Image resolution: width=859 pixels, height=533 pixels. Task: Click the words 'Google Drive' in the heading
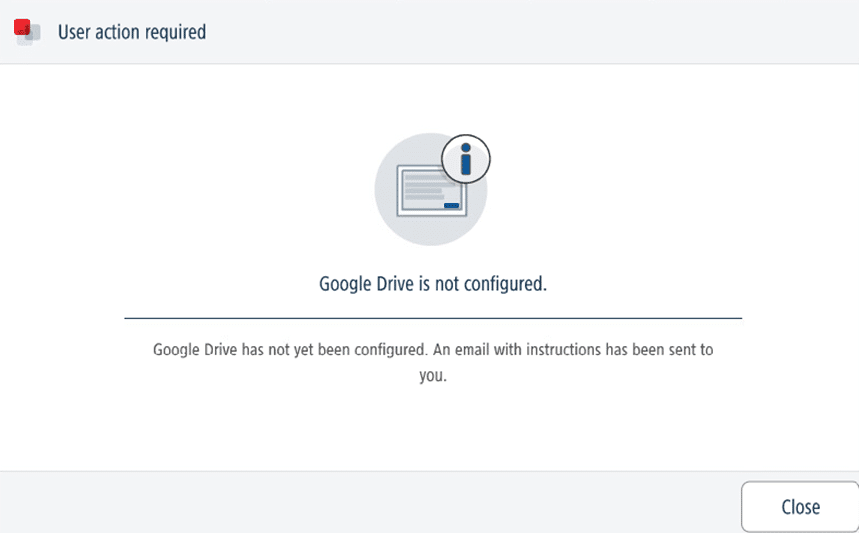tap(366, 284)
